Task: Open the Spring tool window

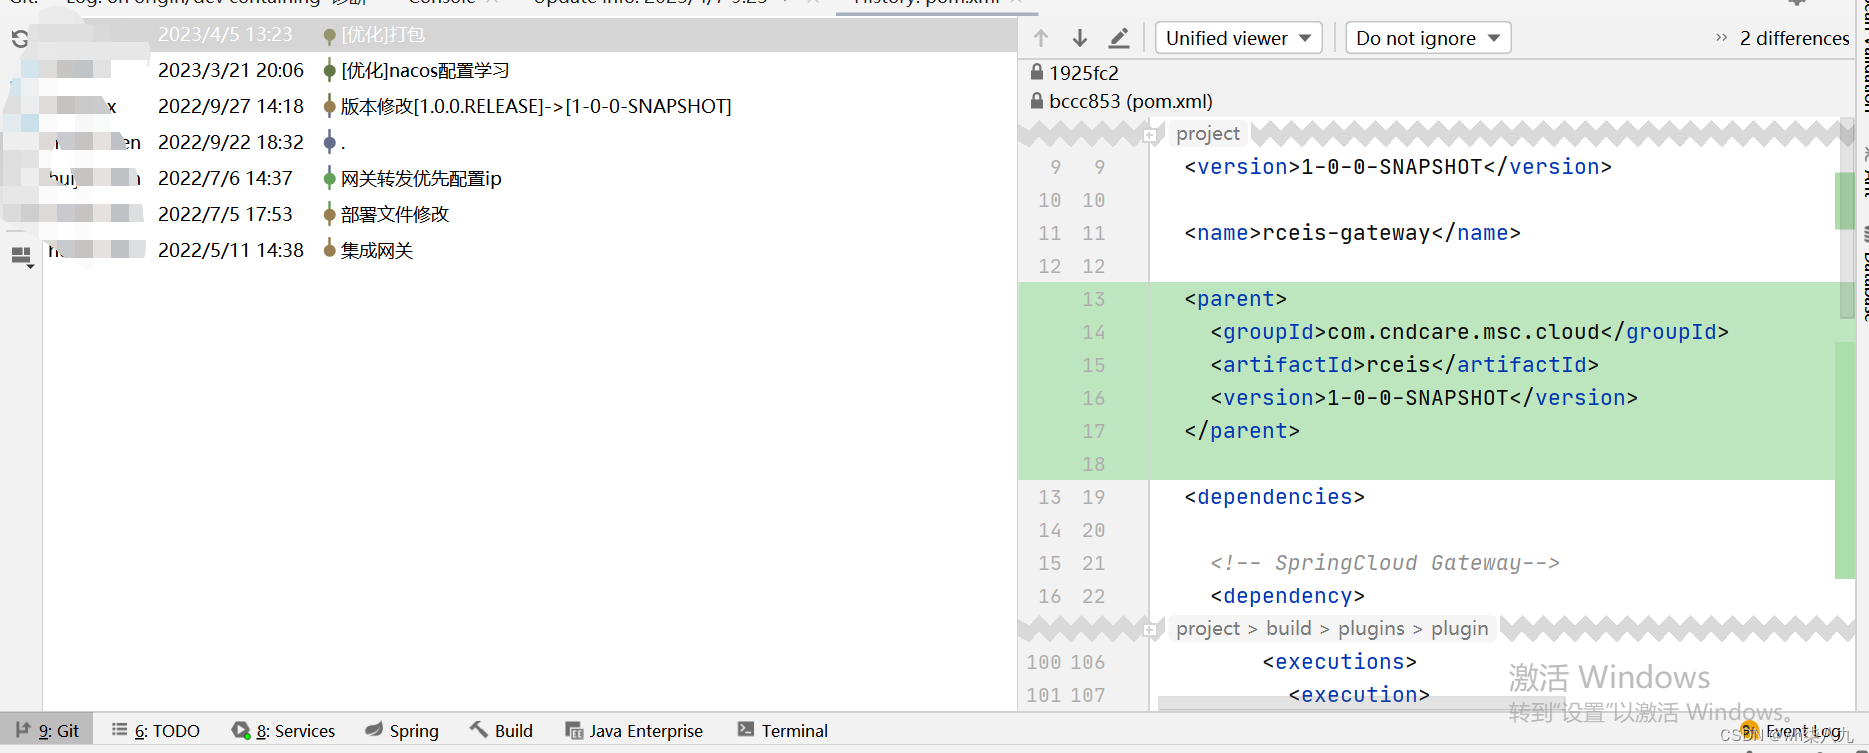Action: [402, 731]
